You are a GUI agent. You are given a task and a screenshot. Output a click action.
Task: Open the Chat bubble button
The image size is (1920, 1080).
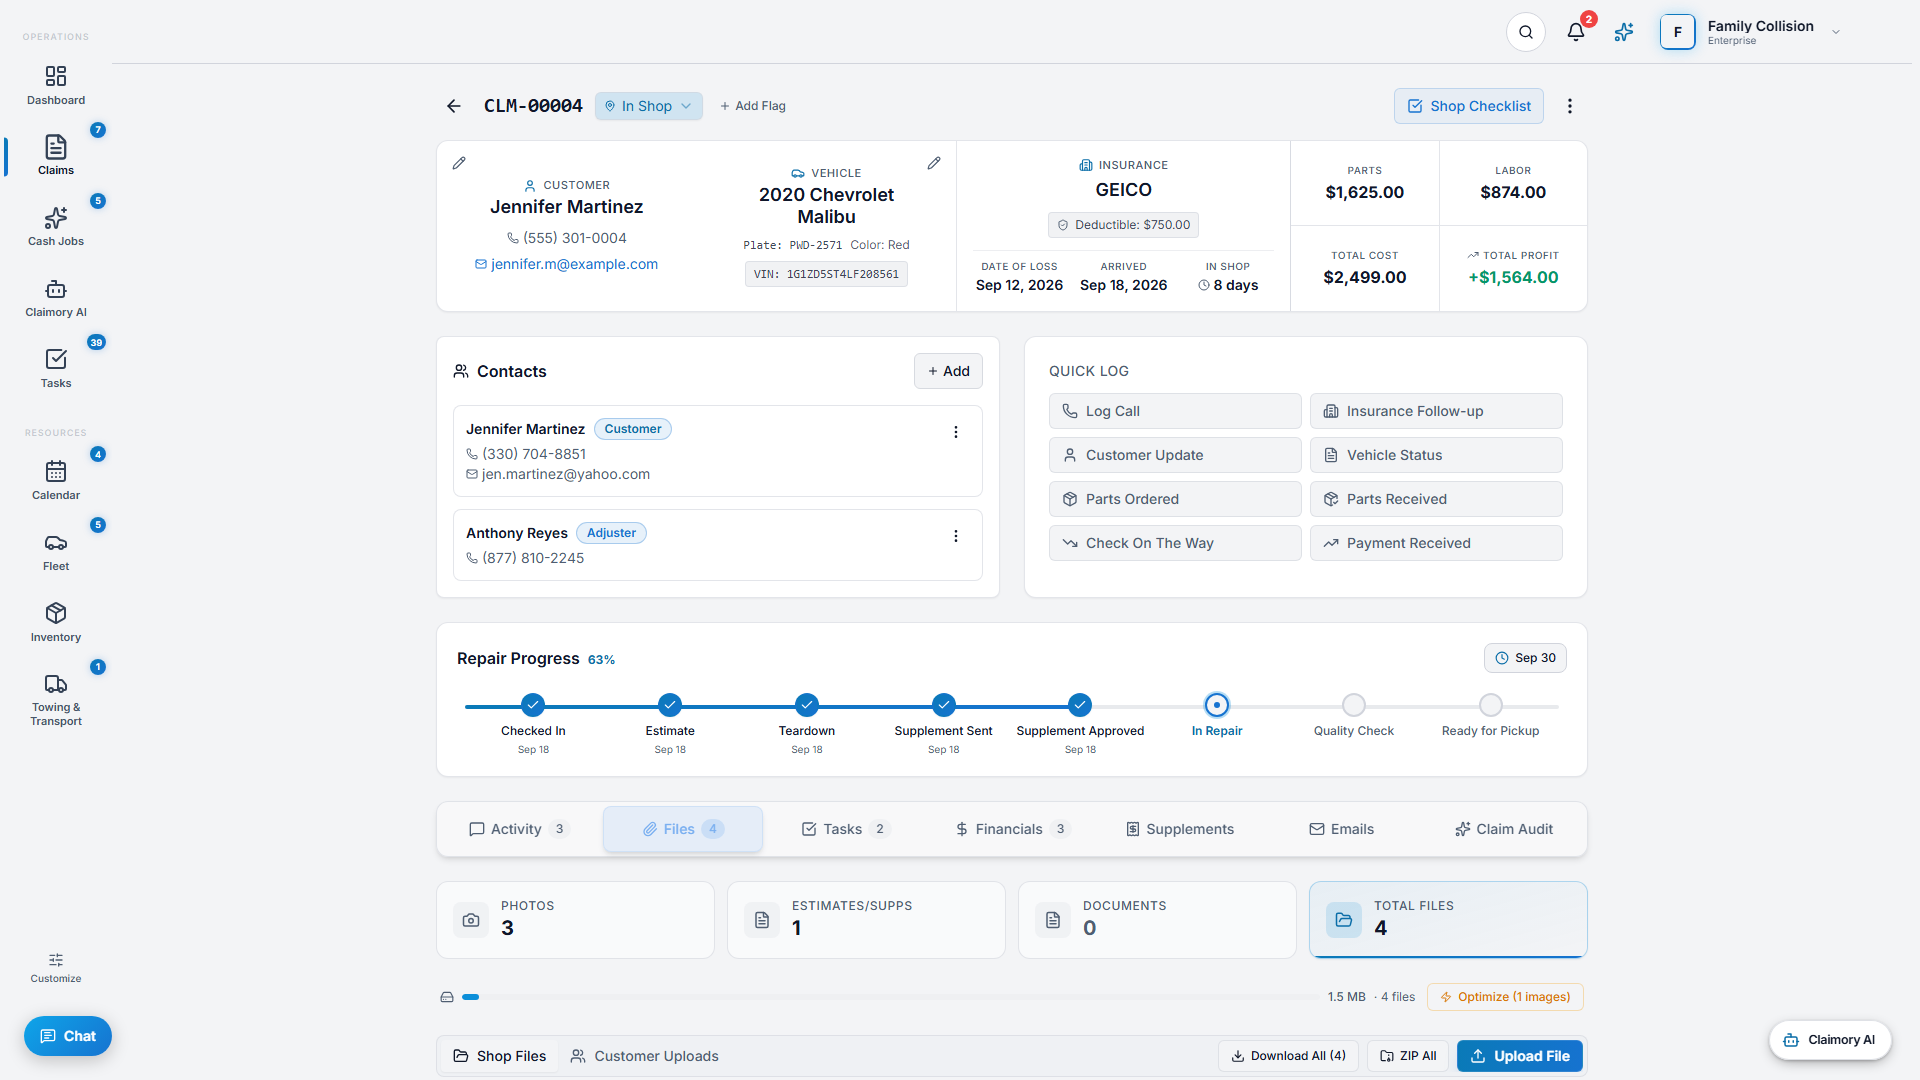click(x=68, y=1036)
